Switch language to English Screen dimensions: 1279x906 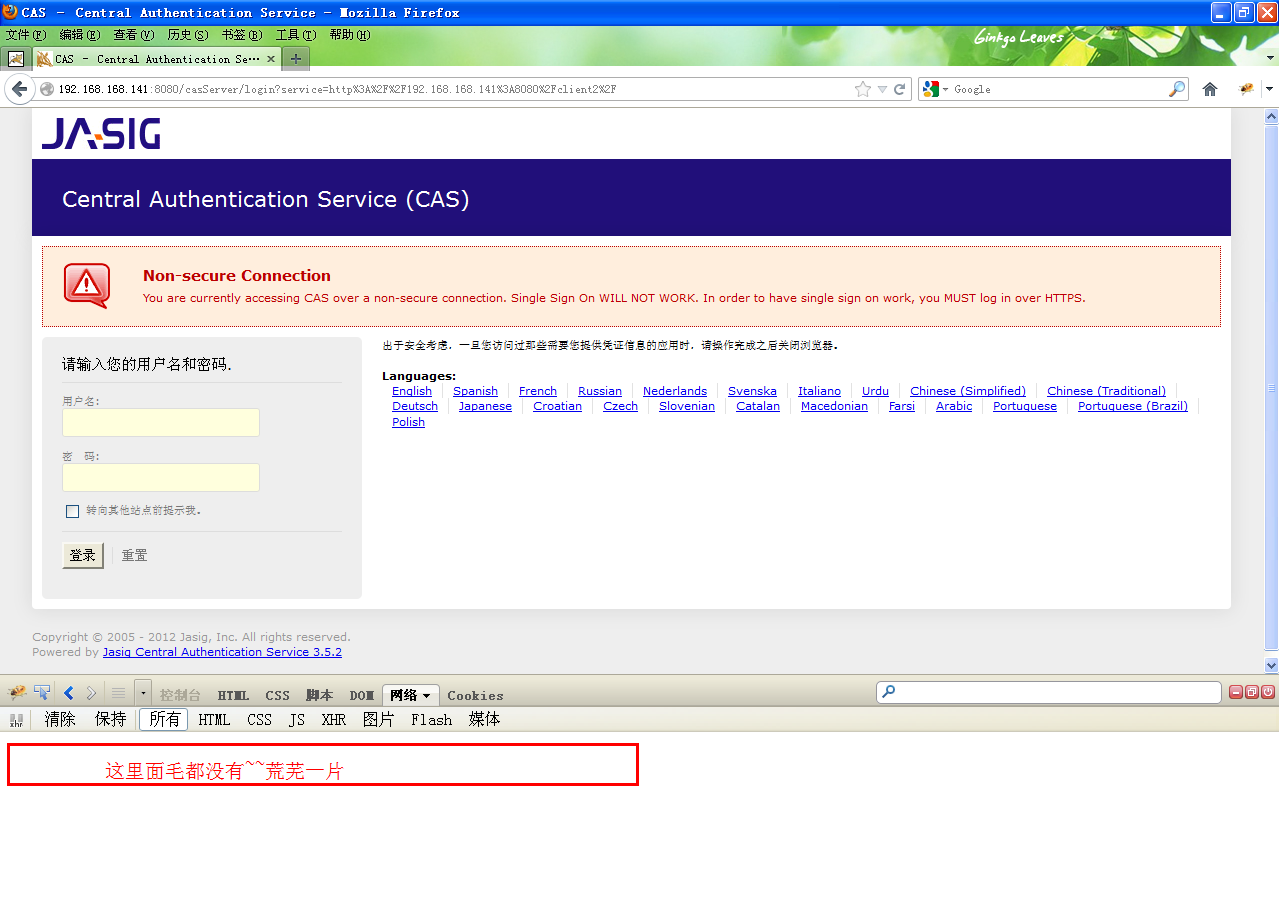tap(412, 391)
